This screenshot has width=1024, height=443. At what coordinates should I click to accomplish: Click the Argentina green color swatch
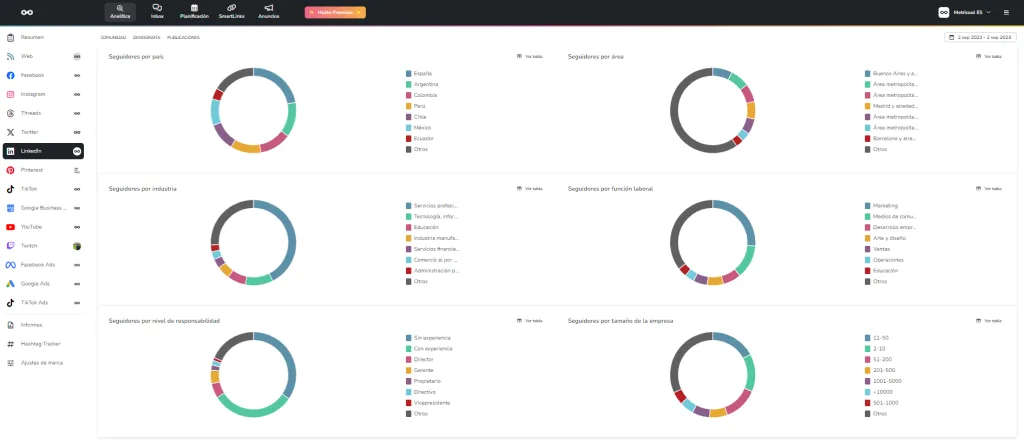(x=409, y=84)
